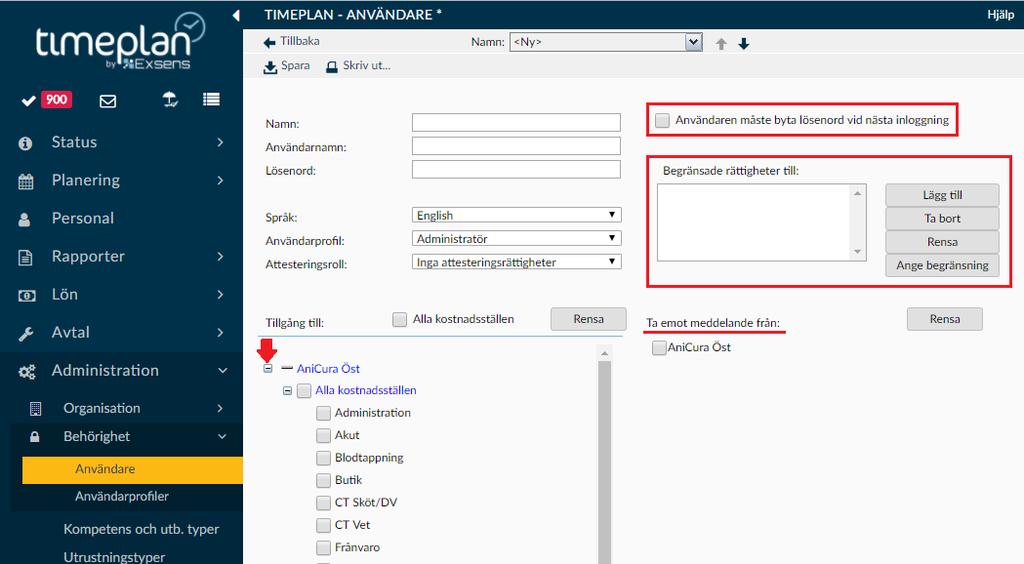Click the Administration gears icon
This screenshot has height=564, width=1024.
pyautogui.click(x=27, y=371)
